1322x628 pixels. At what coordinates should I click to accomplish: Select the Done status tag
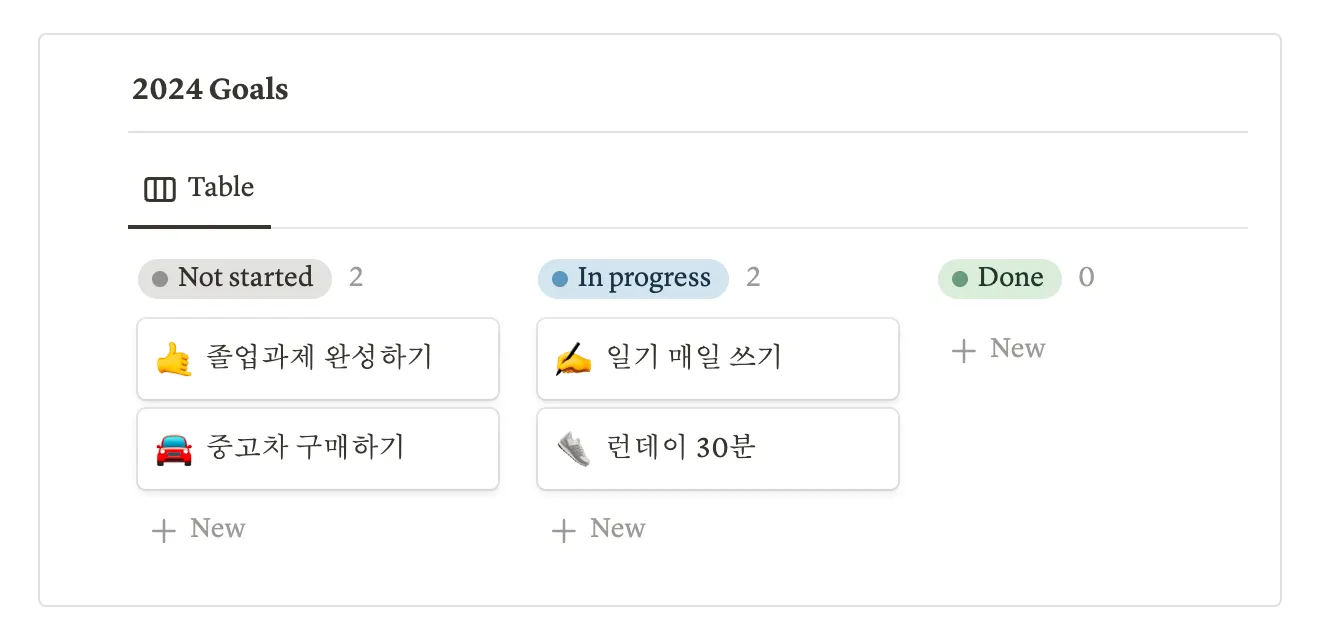point(999,278)
